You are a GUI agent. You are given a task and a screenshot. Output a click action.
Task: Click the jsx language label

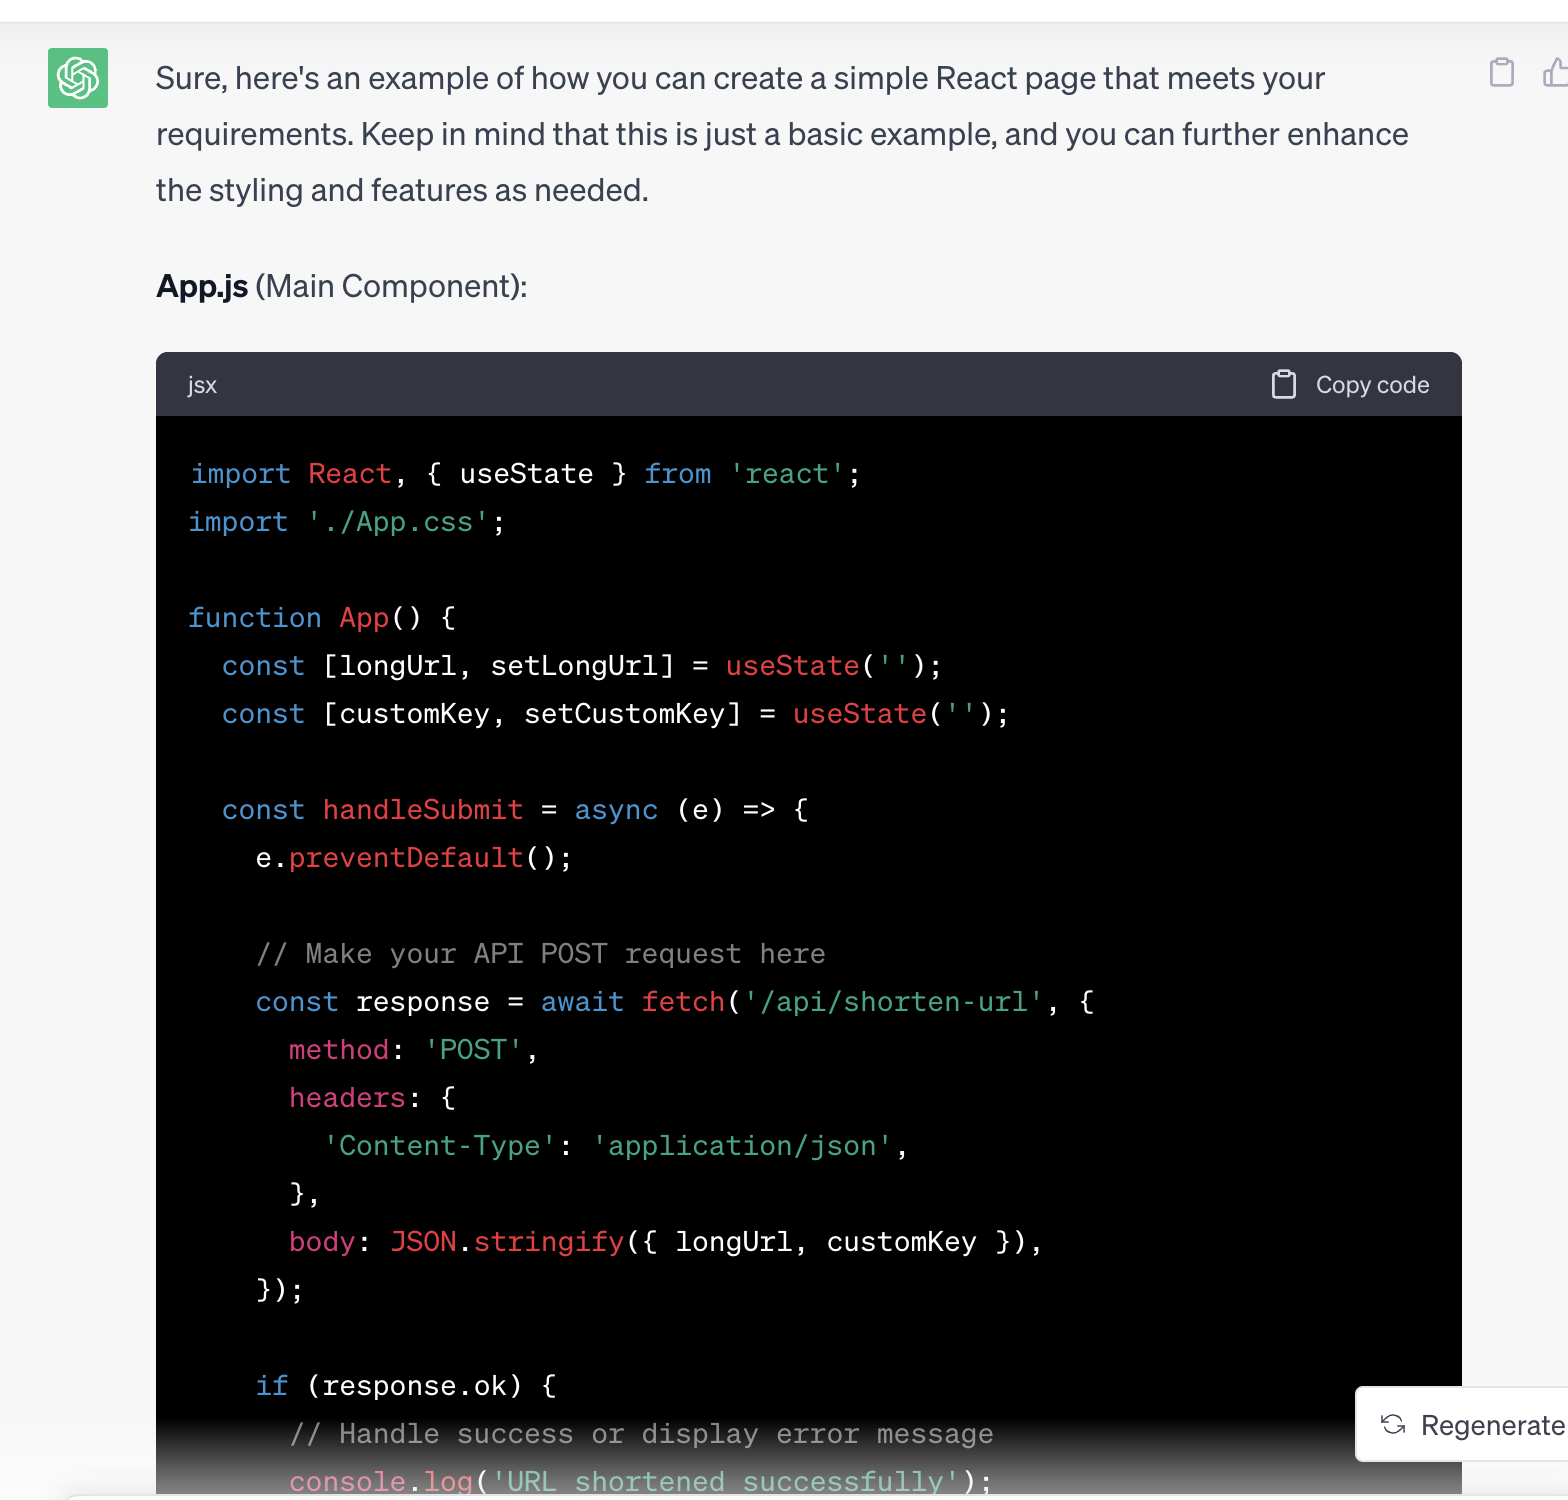tap(202, 385)
